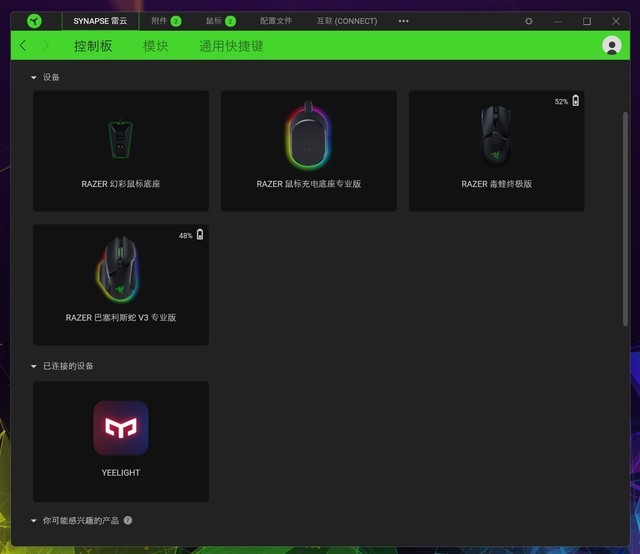This screenshot has height=554, width=640.
Task: Click the 48% battery icon
Action: (200, 235)
